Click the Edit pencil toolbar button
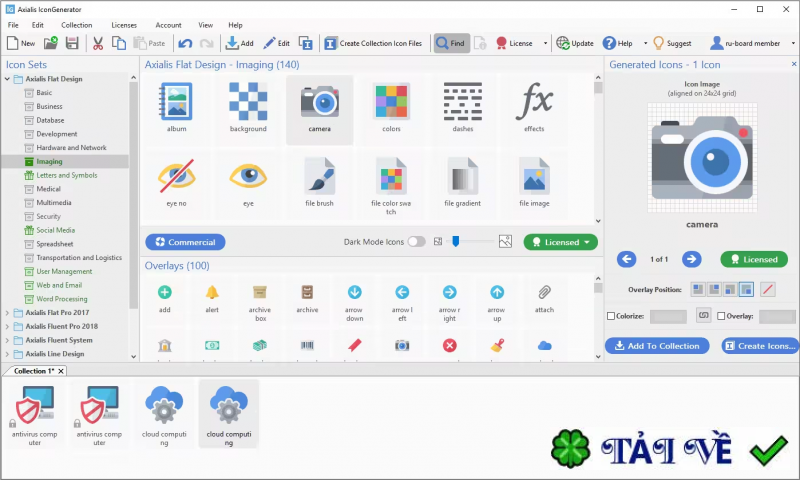 277,43
